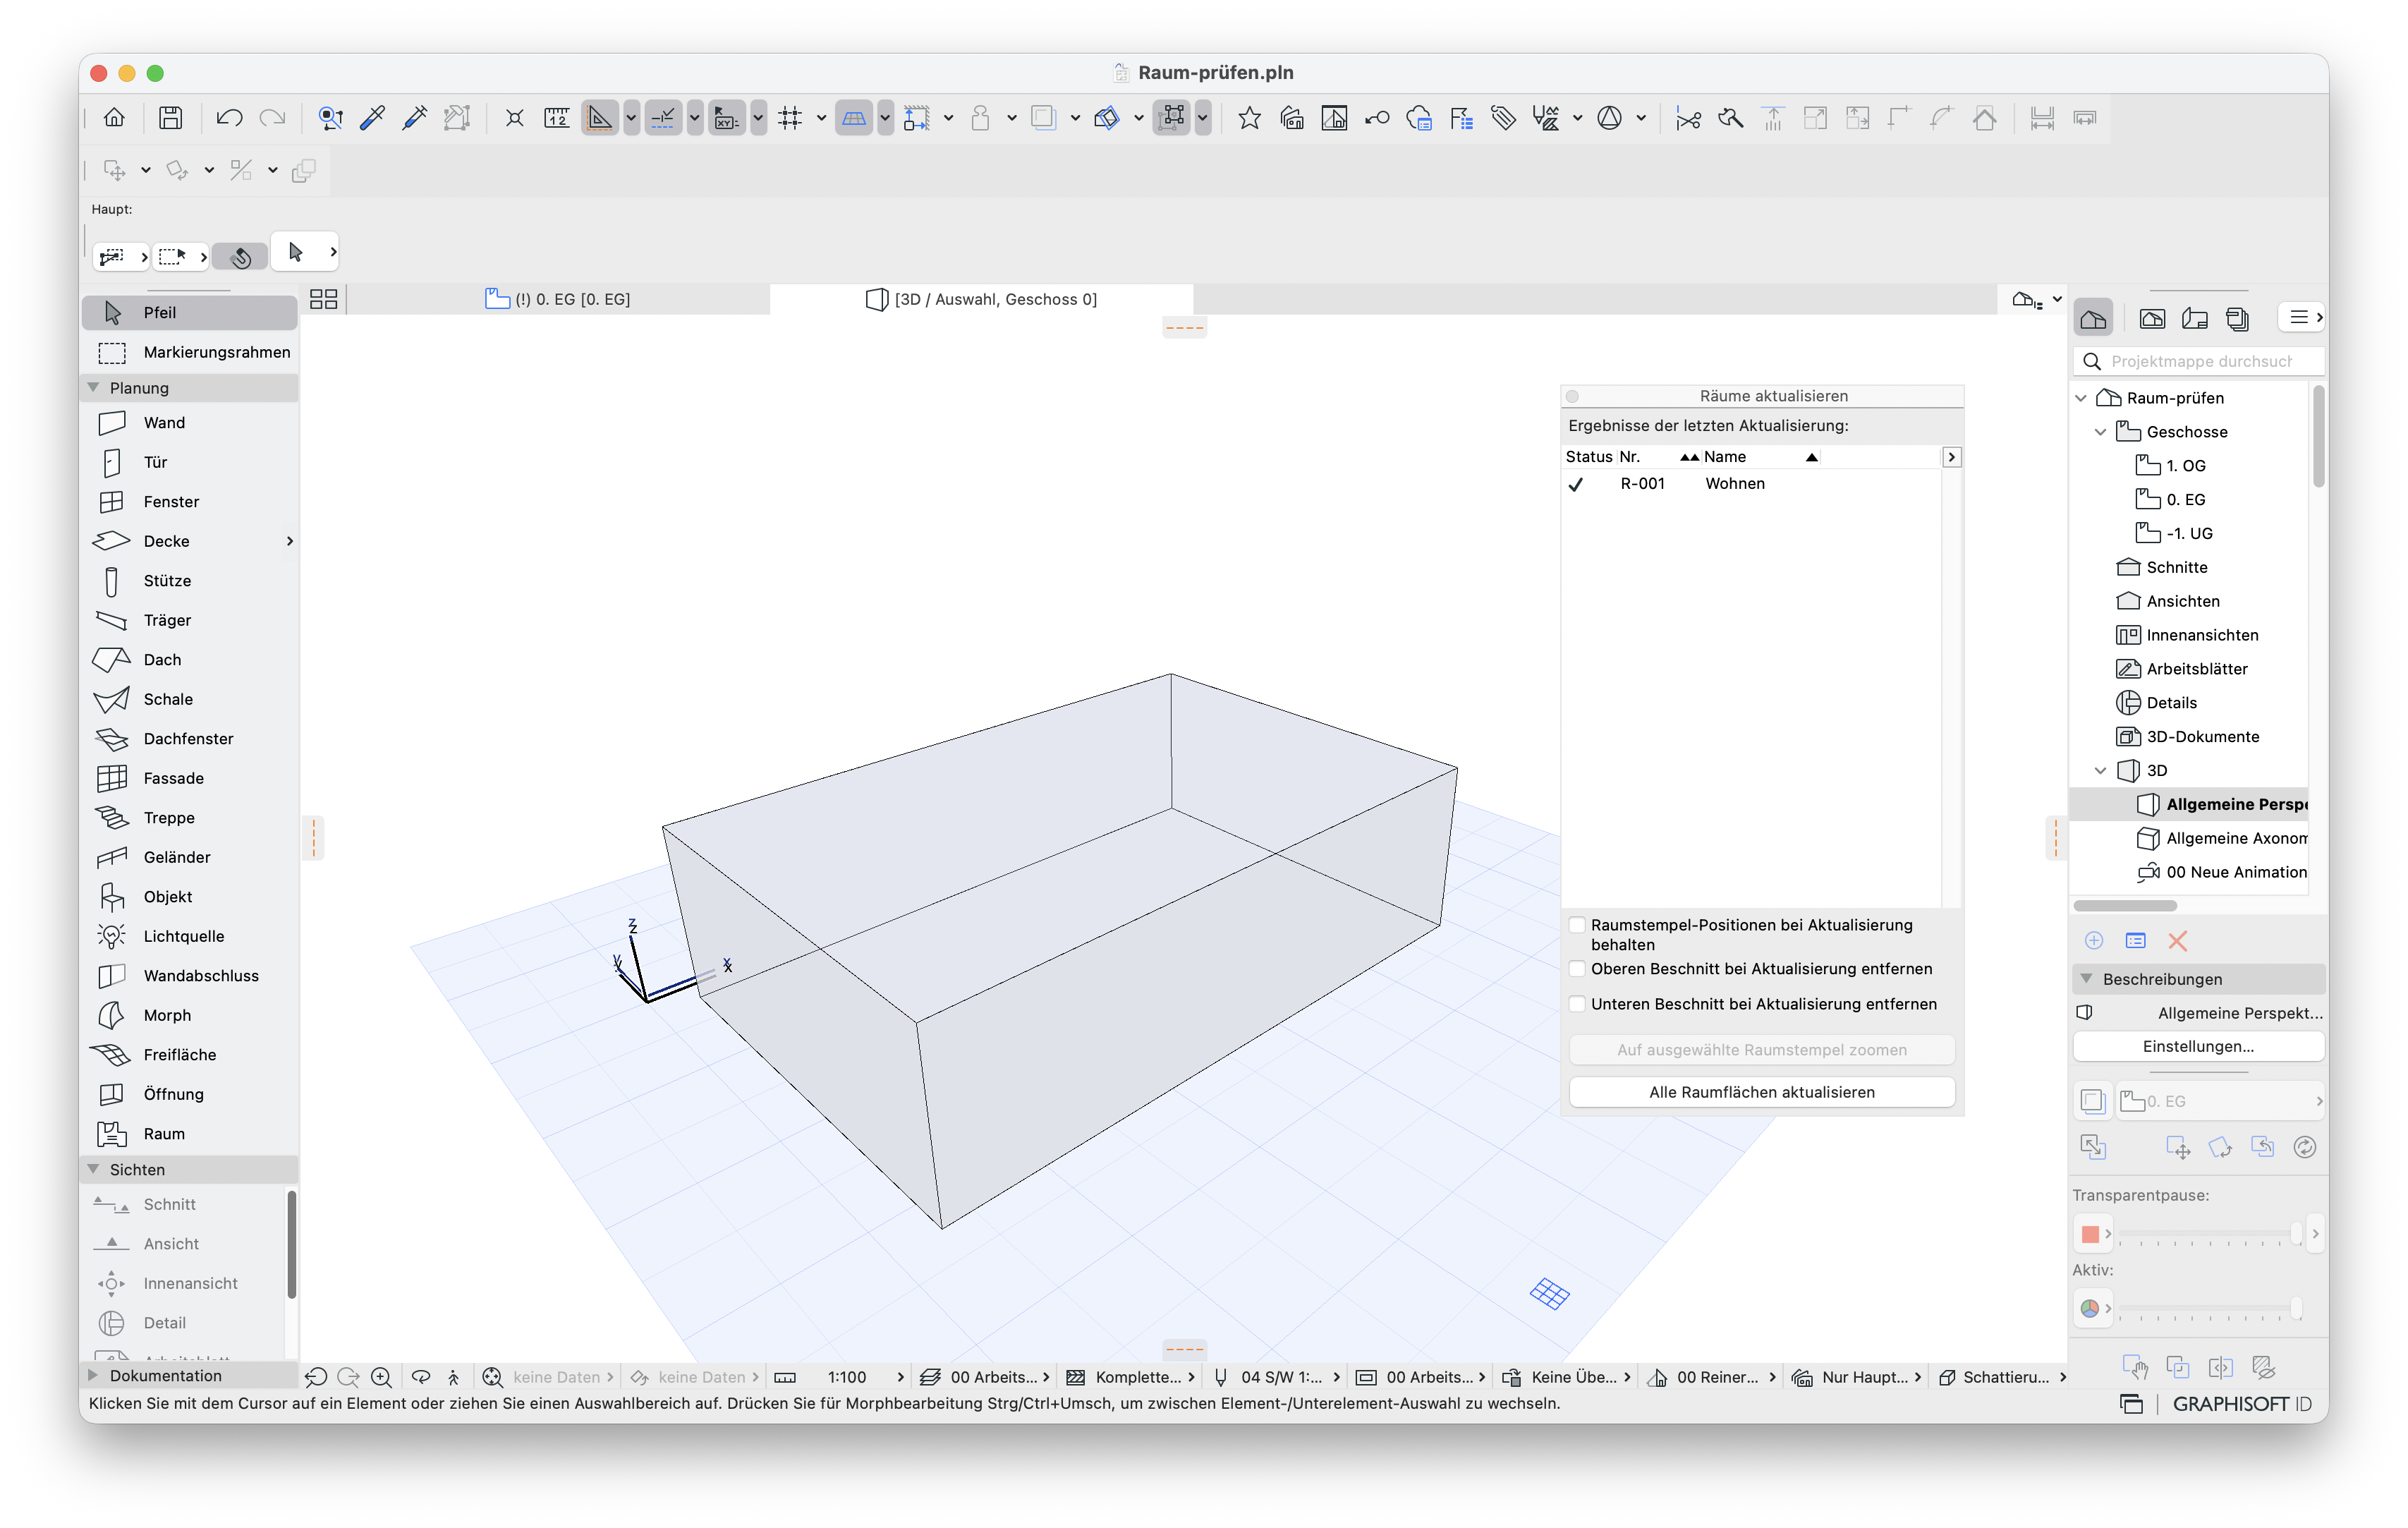Image resolution: width=2408 pixels, height=1528 pixels.
Task: Open the Publisher-Sets navigator tab
Action: pos(2237,318)
